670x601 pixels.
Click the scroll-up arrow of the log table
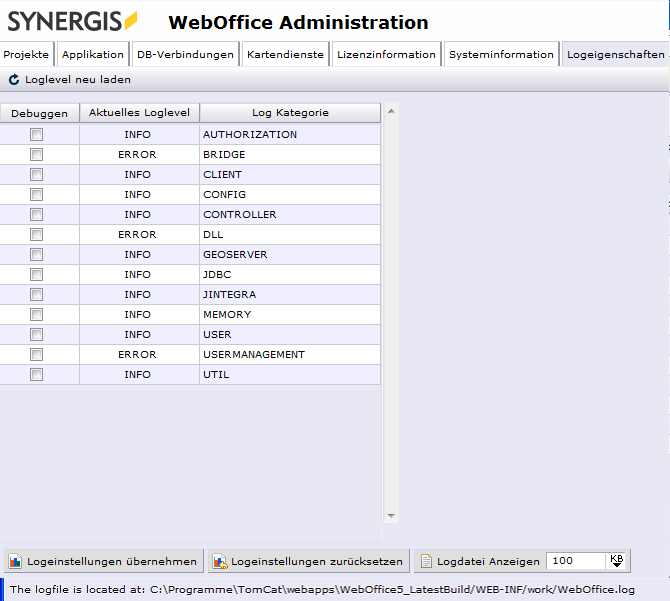tap(390, 111)
